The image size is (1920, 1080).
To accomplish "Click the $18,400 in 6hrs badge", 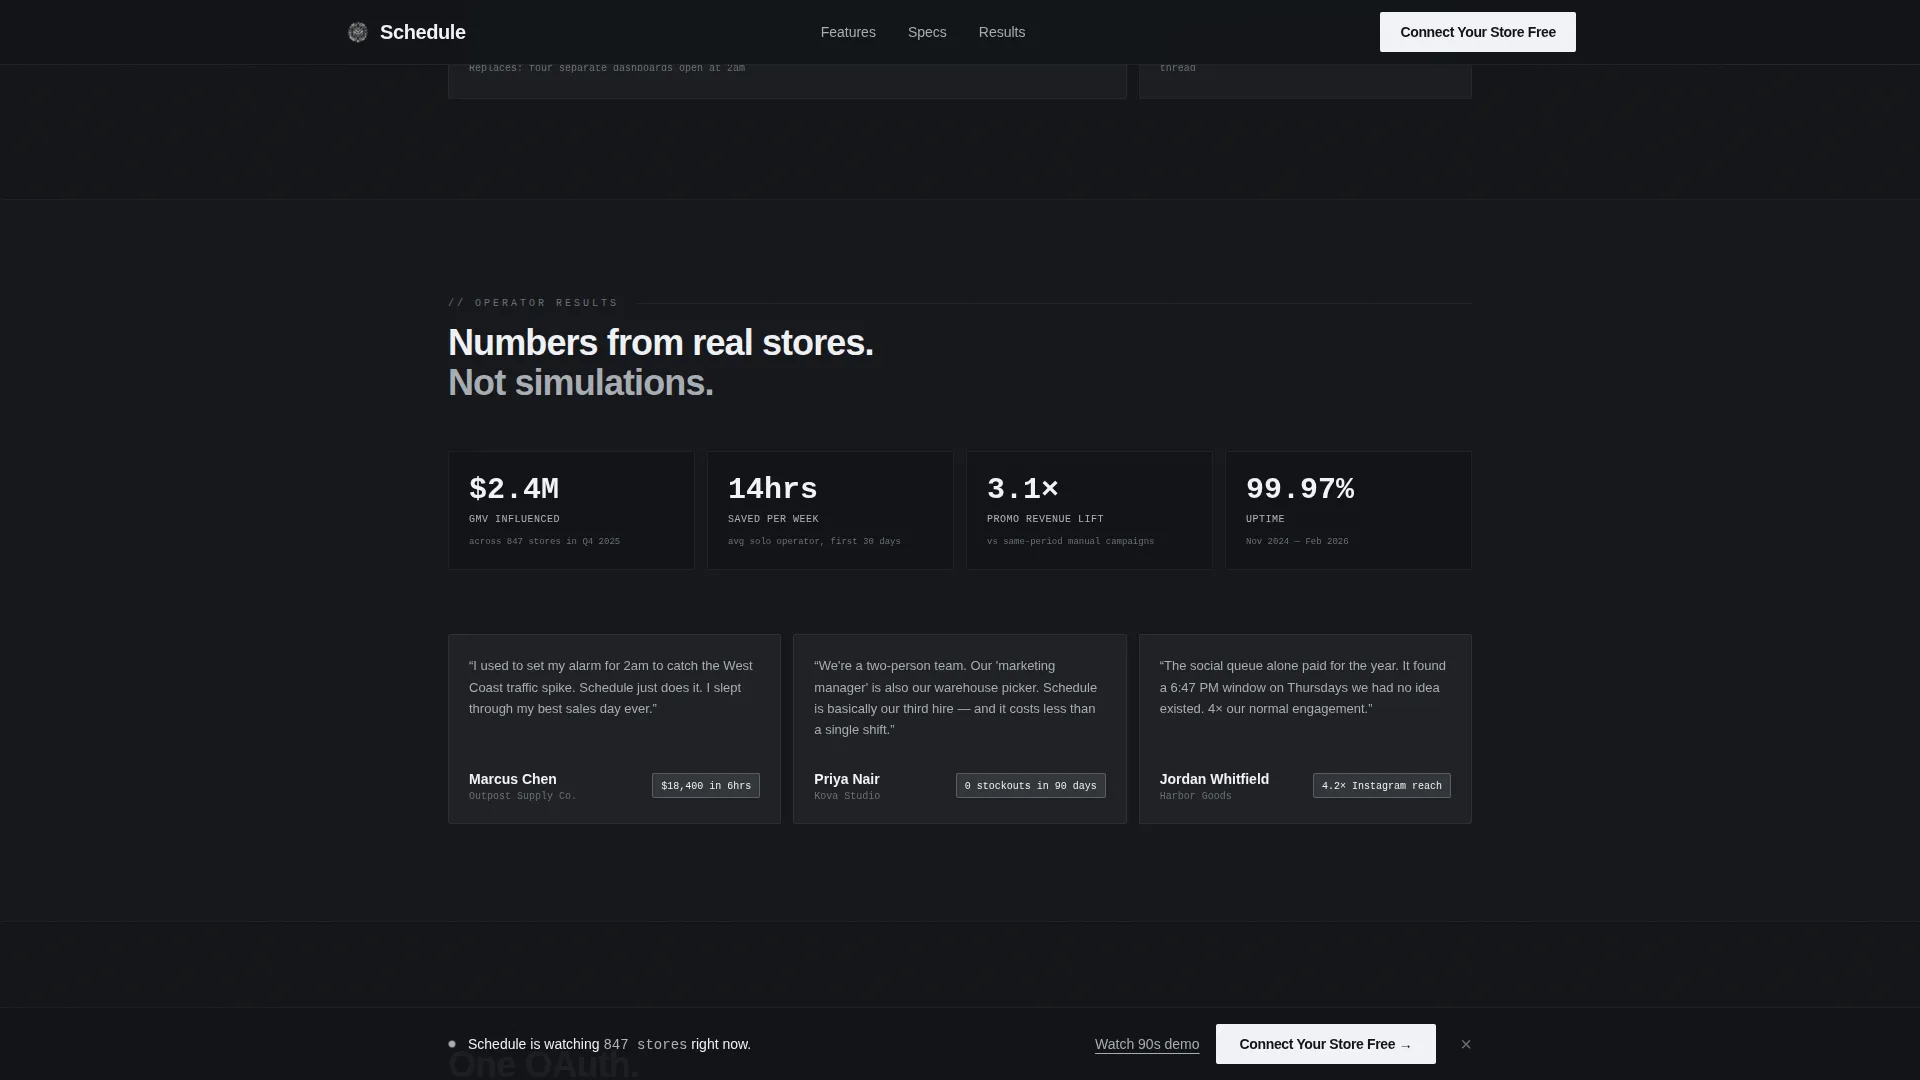I will [x=706, y=786].
